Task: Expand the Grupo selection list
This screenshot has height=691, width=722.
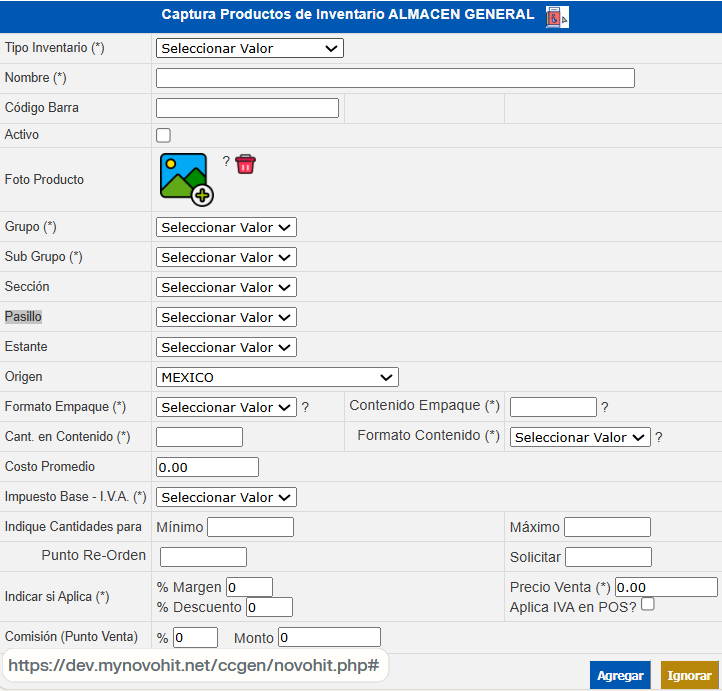Action: point(226,227)
